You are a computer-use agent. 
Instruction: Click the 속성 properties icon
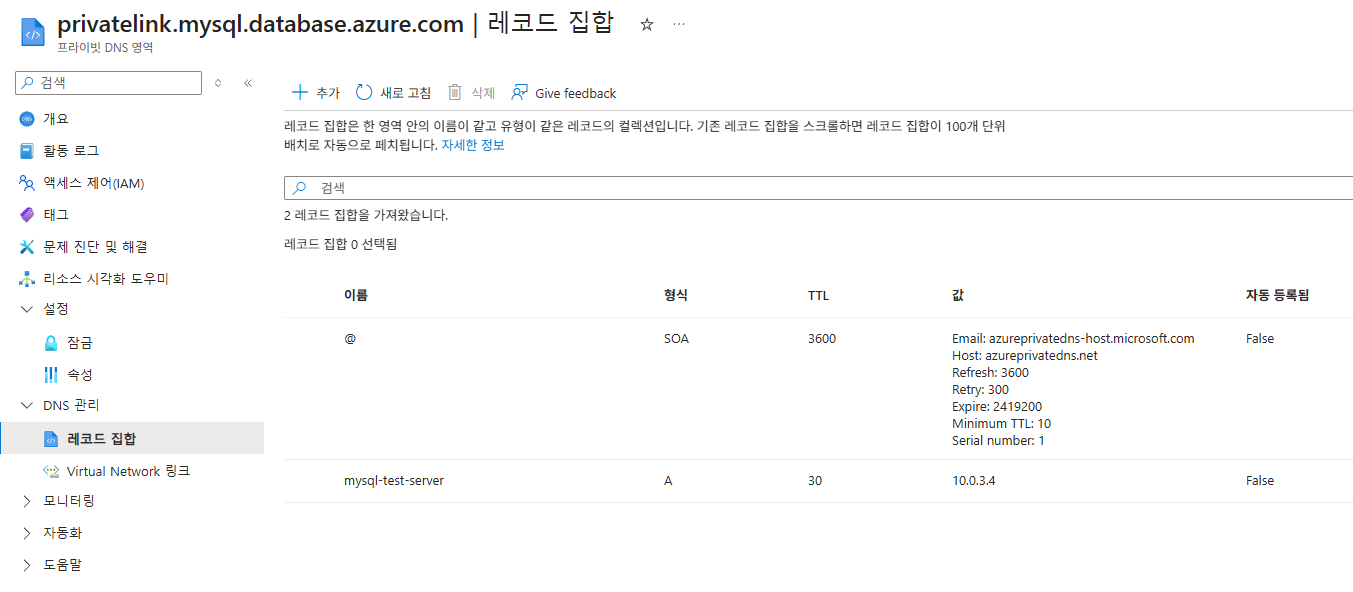[51, 375]
